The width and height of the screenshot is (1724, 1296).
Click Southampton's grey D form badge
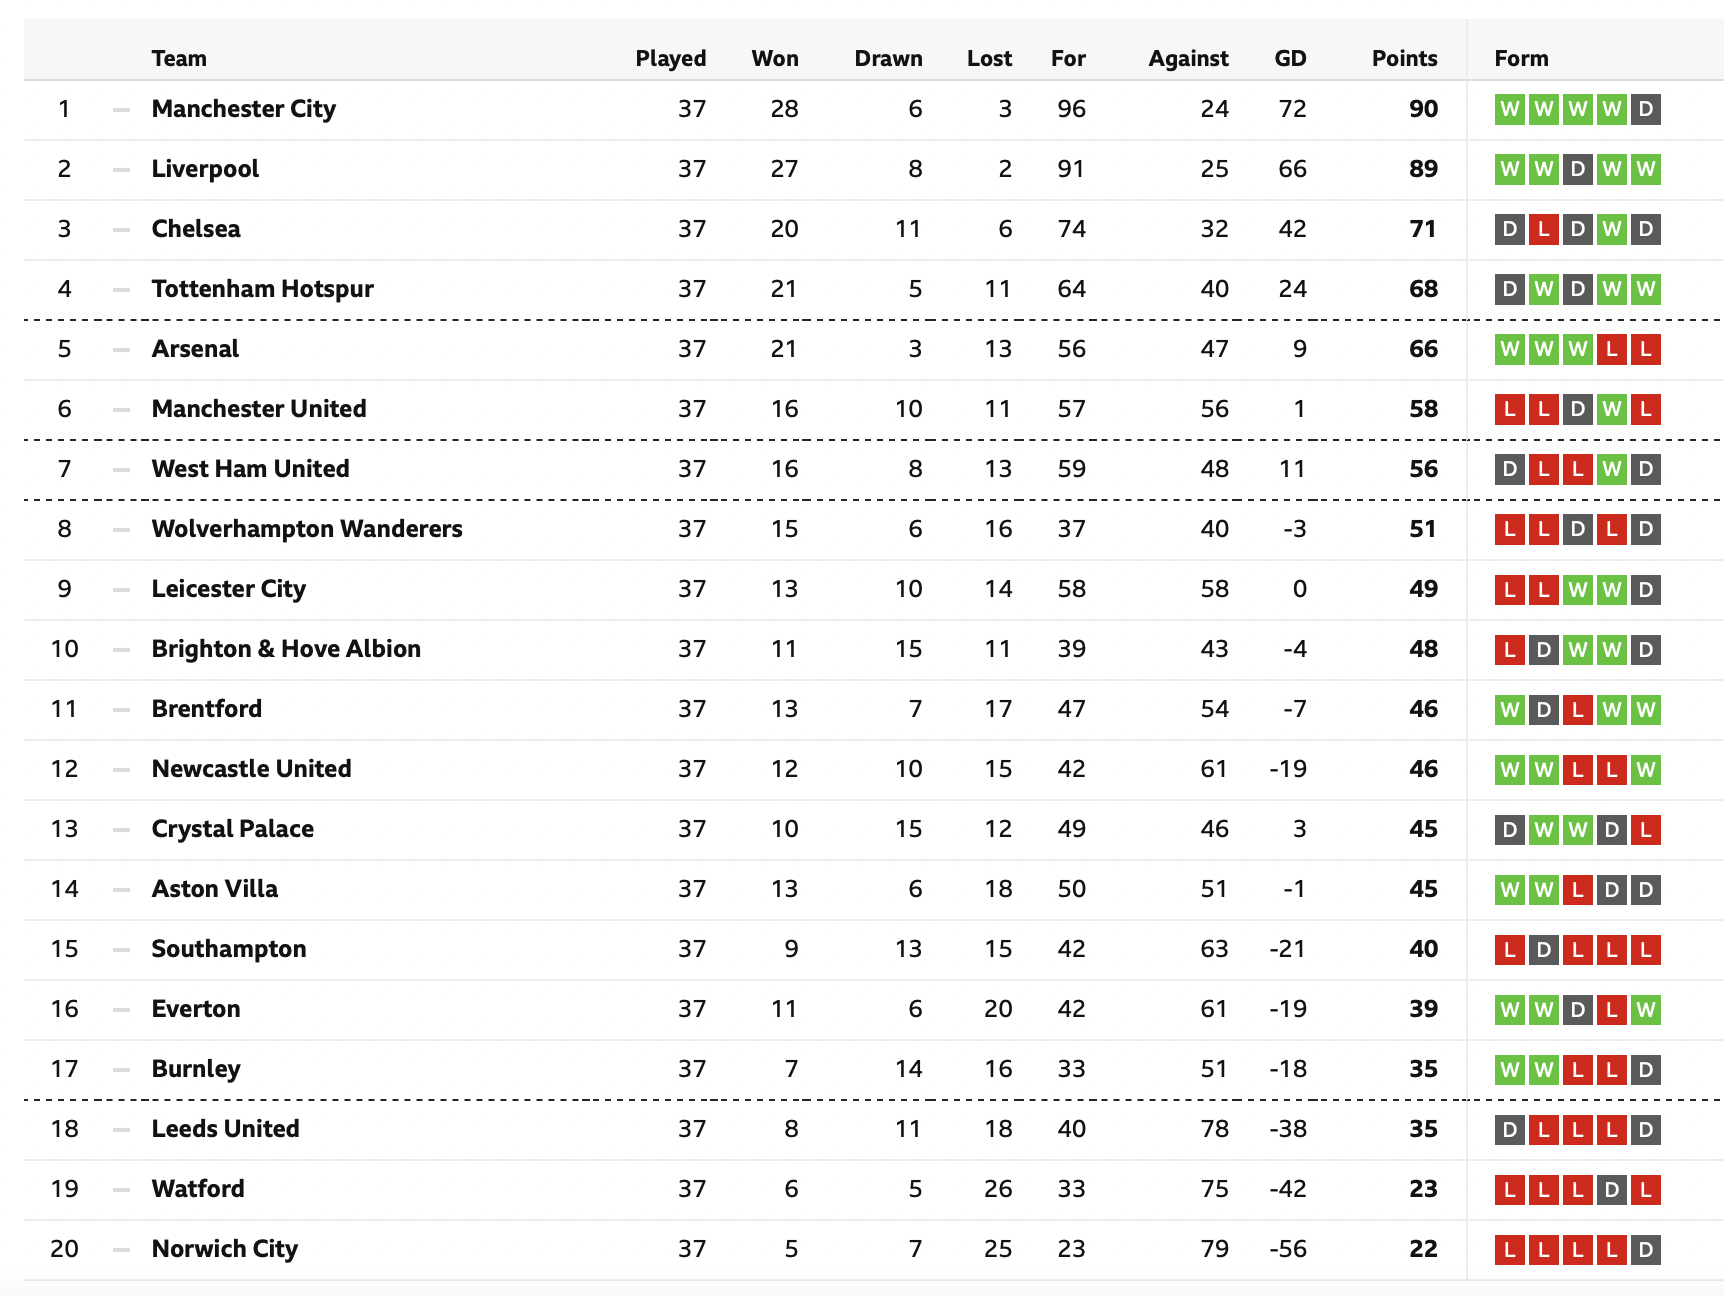pos(1544,949)
